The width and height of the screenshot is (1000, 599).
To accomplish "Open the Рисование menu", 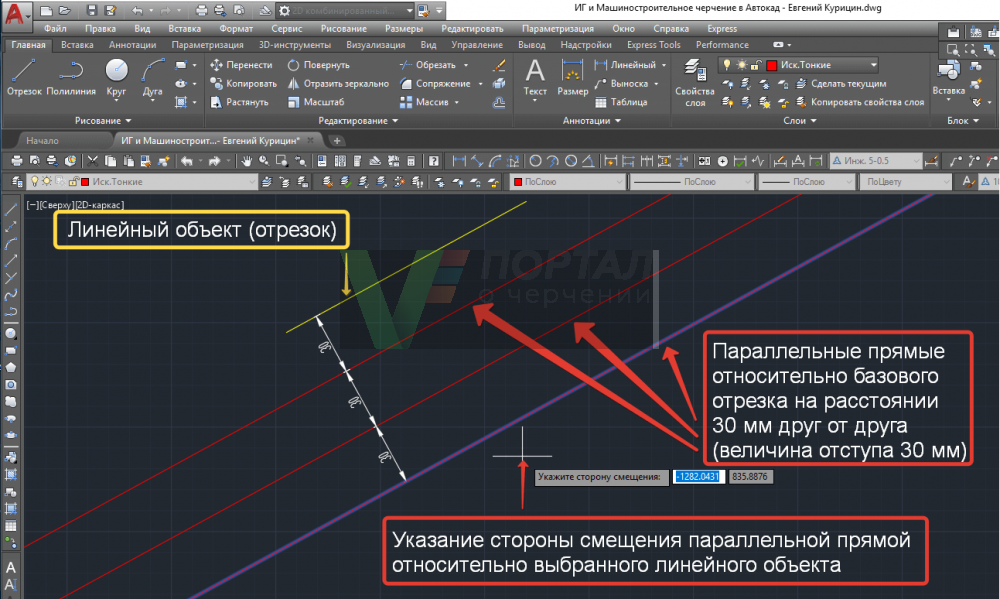I will coord(344,29).
